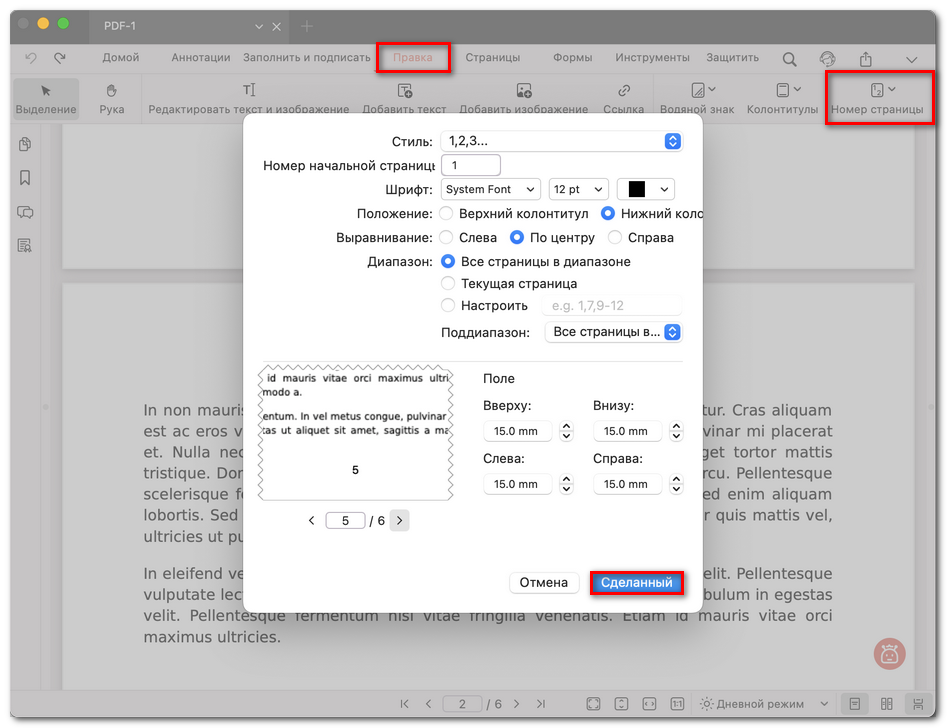Click the share export icon
The height and width of the screenshot is (728, 947).
[x=866, y=59]
